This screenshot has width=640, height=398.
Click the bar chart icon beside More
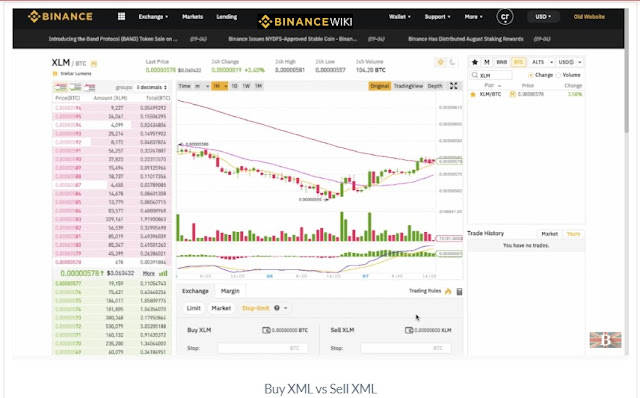point(163,273)
